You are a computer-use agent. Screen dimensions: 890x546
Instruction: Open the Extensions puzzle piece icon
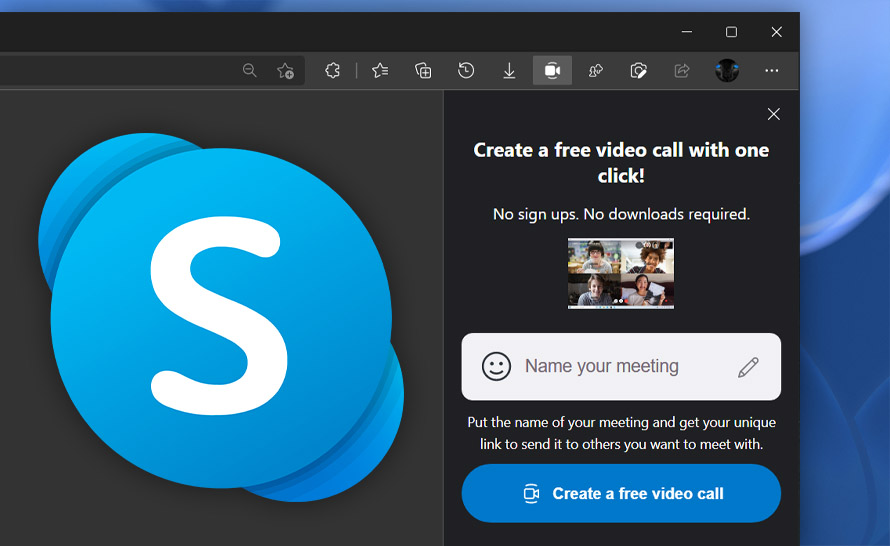point(333,70)
